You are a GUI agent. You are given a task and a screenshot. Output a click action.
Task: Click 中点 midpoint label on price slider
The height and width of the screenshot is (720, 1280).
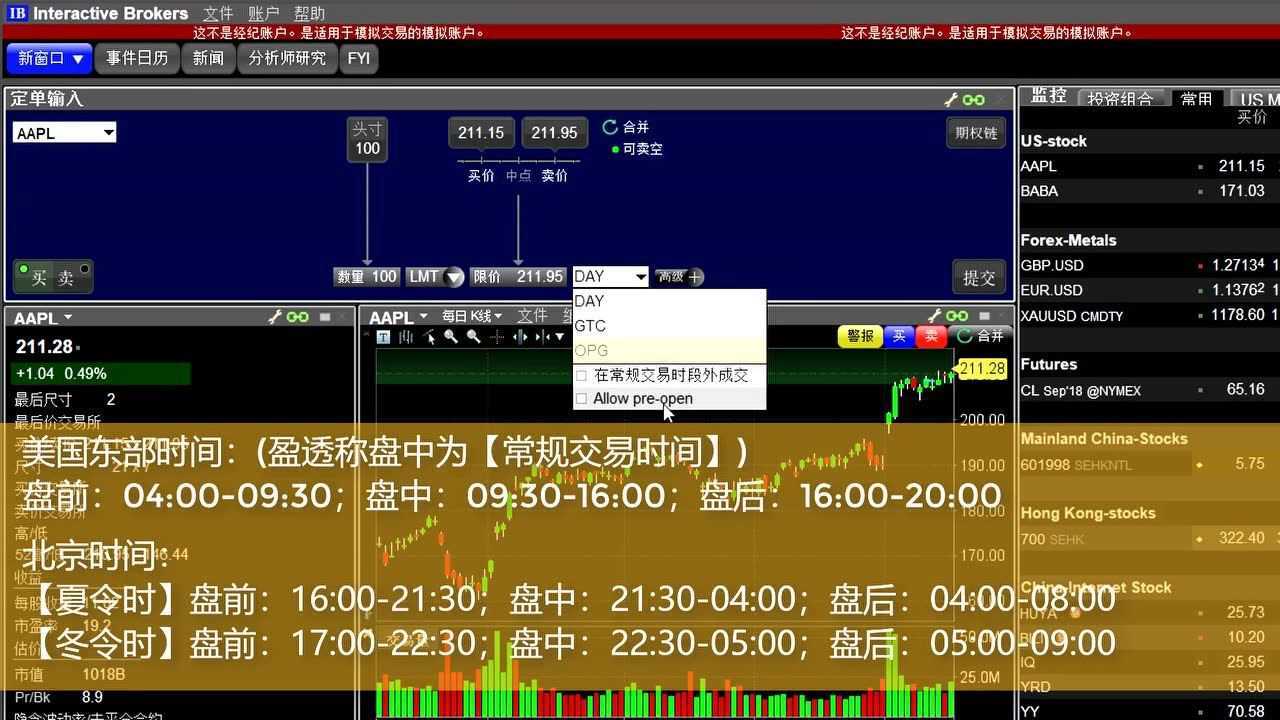[x=518, y=176]
